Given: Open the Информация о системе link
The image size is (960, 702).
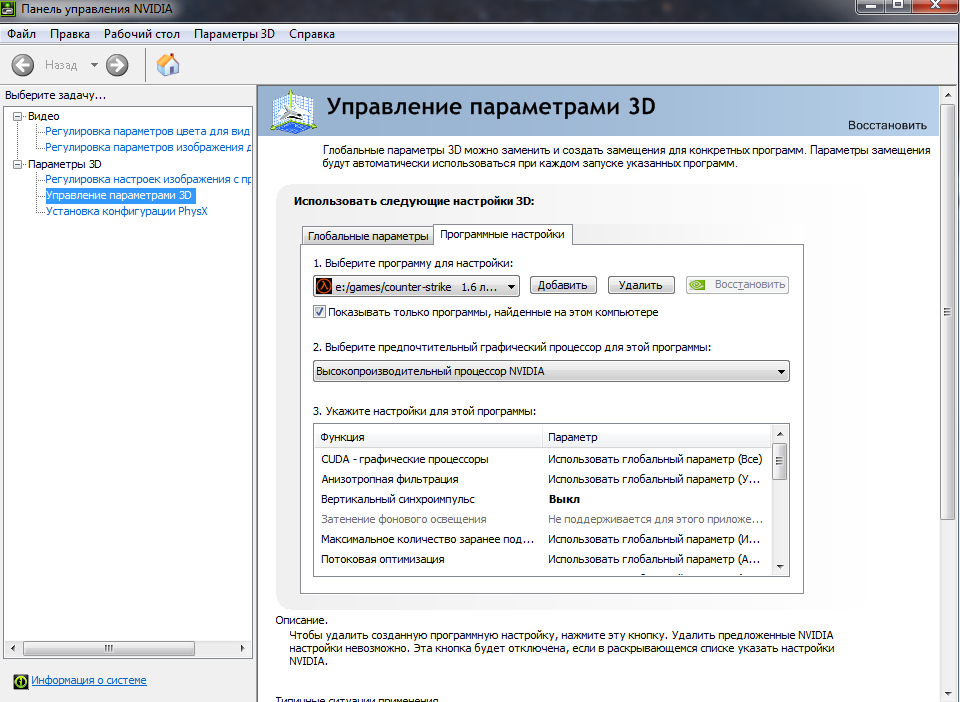Looking at the screenshot, I should pos(89,680).
